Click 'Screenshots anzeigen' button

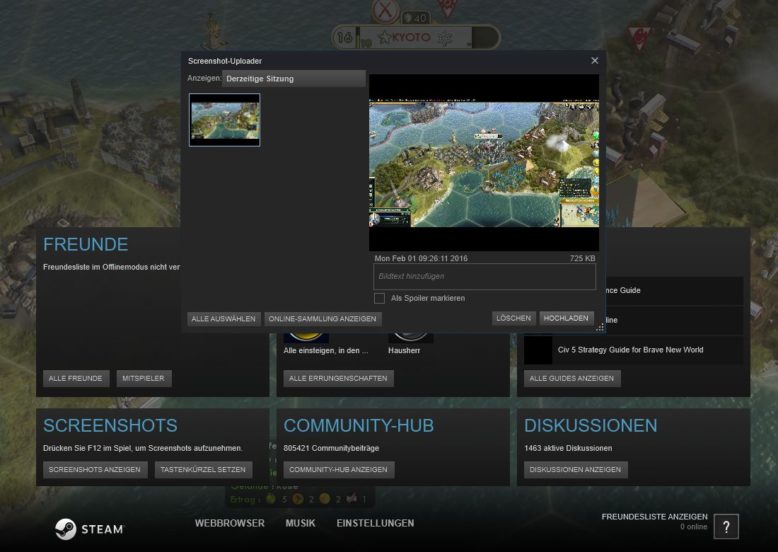click(x=95, y=470)
